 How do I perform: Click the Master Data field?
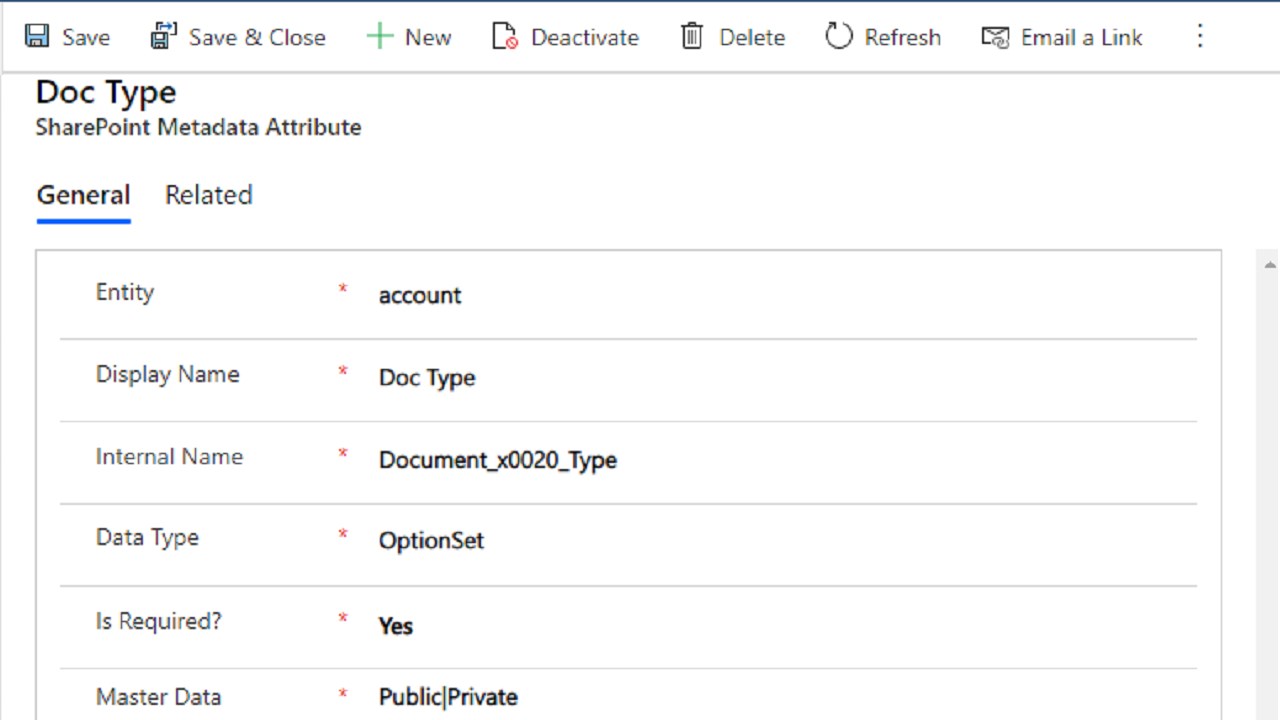click(448, 697)
